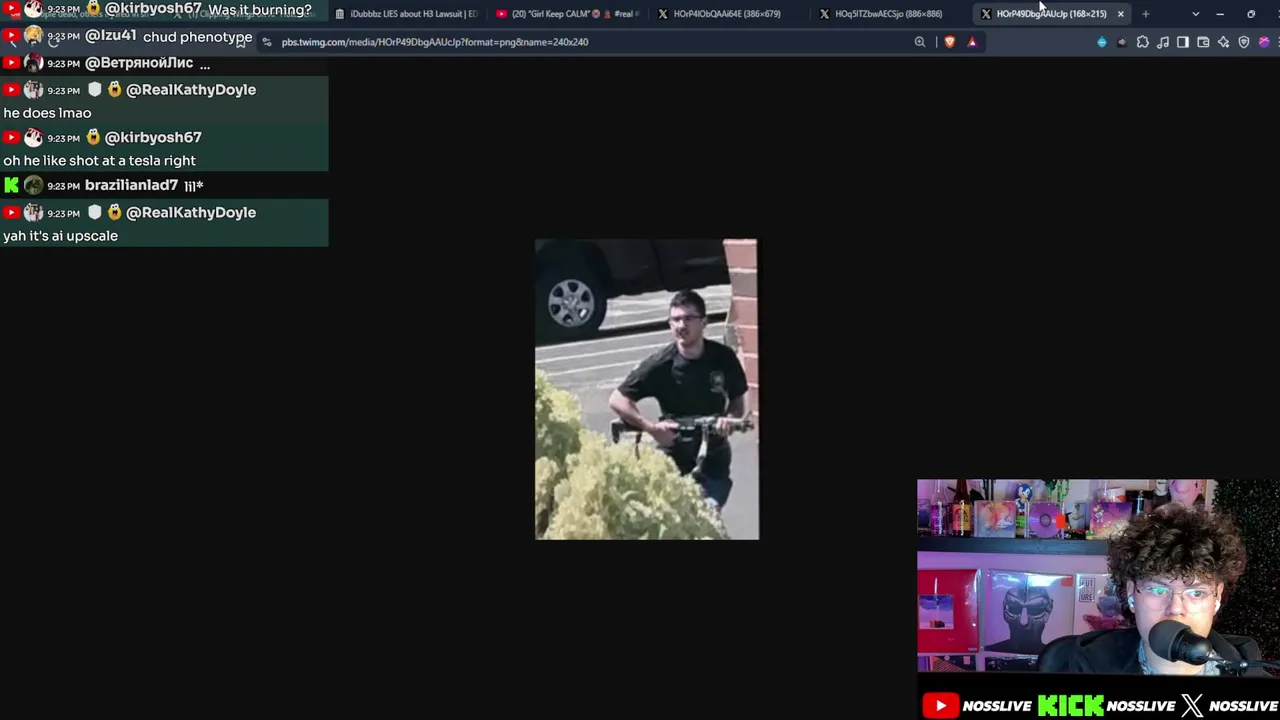Click the moderator shield badge above "yah it's ai upscale"
This screenshot has height=720, width=1280.
[x=95, y=212]
